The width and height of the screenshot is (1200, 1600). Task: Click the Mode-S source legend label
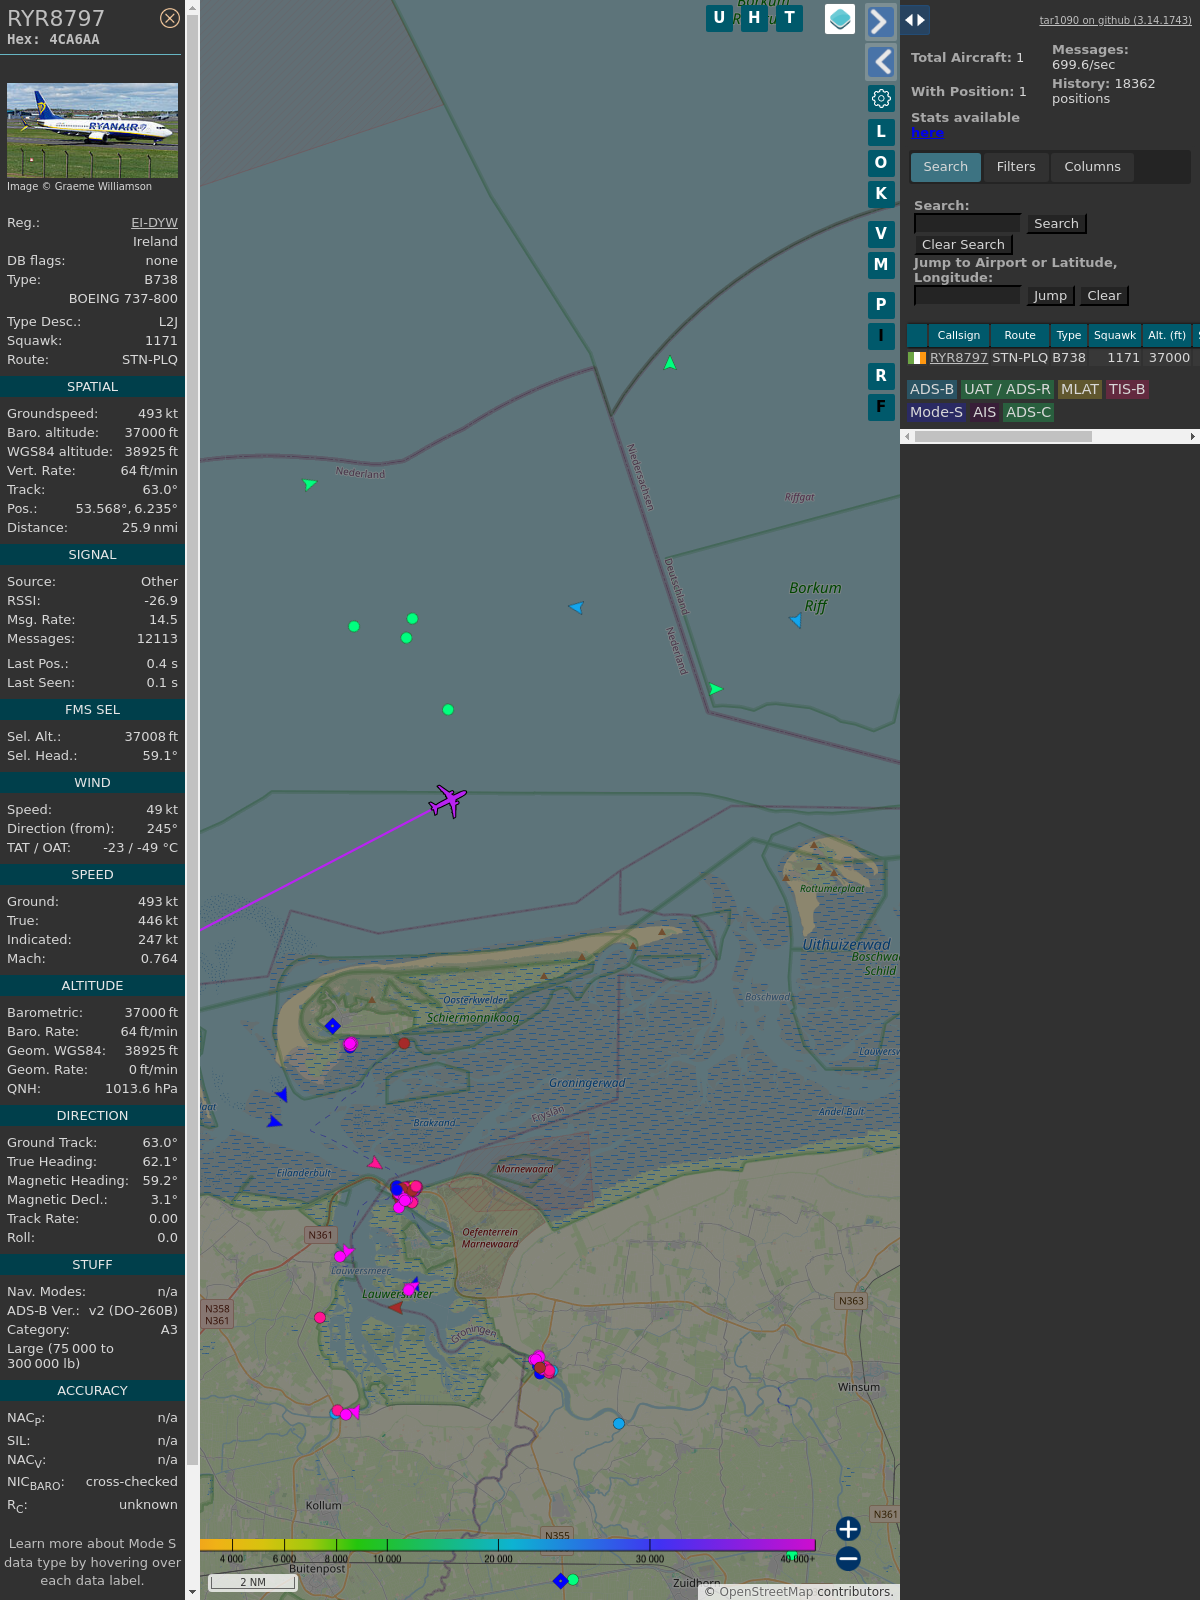(937, 412)
